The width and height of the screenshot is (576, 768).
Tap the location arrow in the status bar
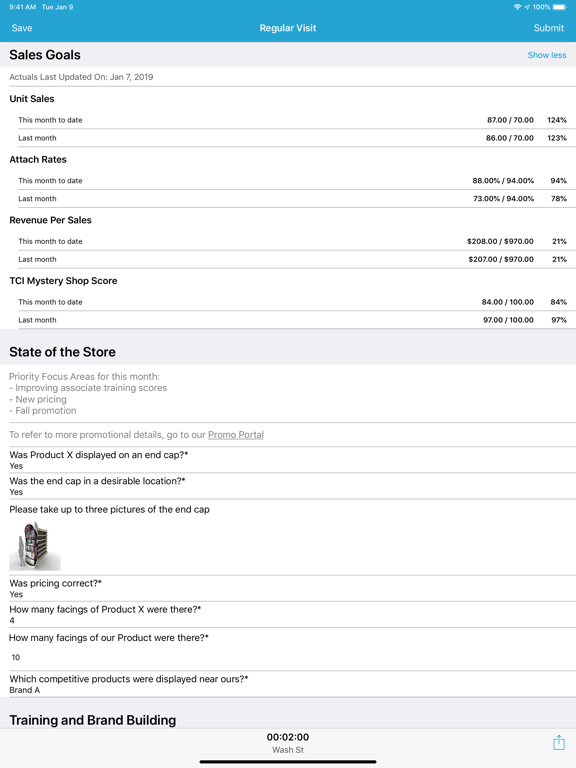[x=527, y=7]
